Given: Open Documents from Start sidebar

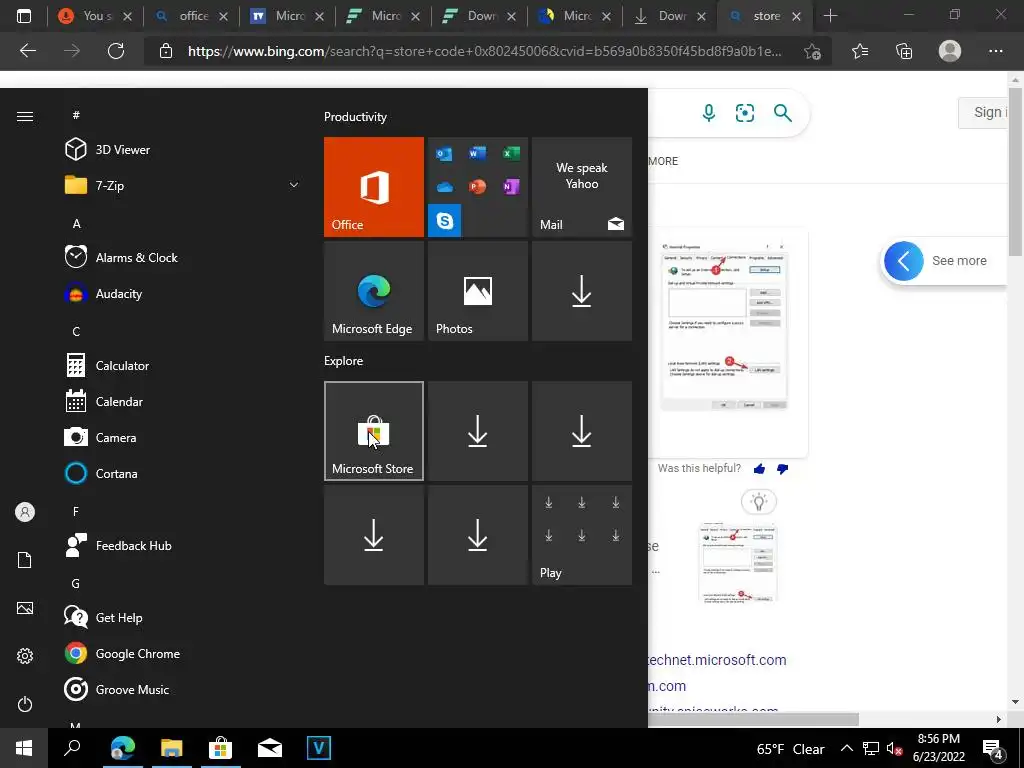Looking at the screenshot, I should [x=25, y=560].
